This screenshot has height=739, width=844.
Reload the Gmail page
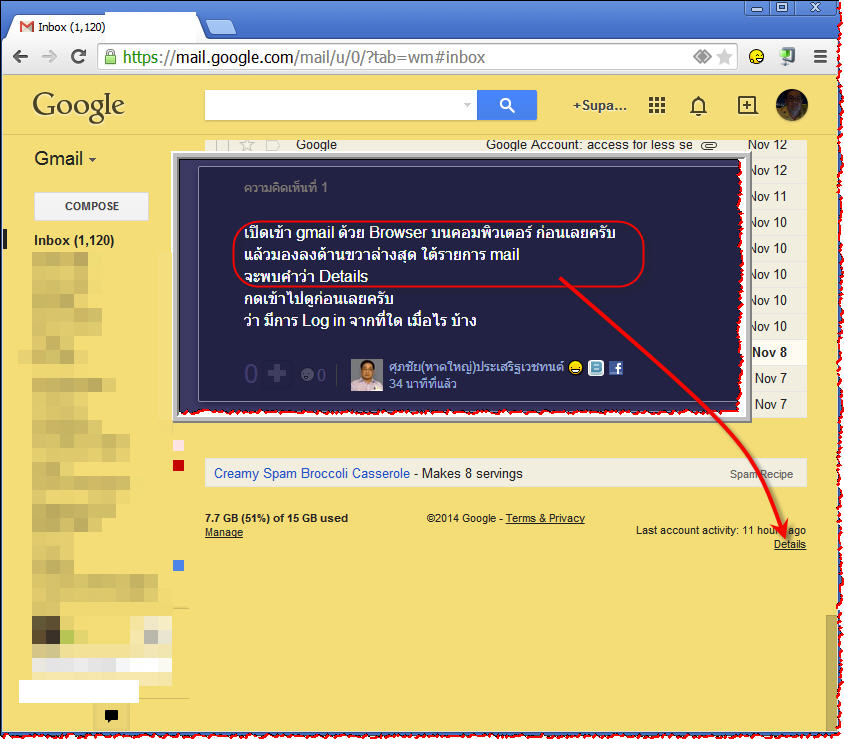point(79,57)
